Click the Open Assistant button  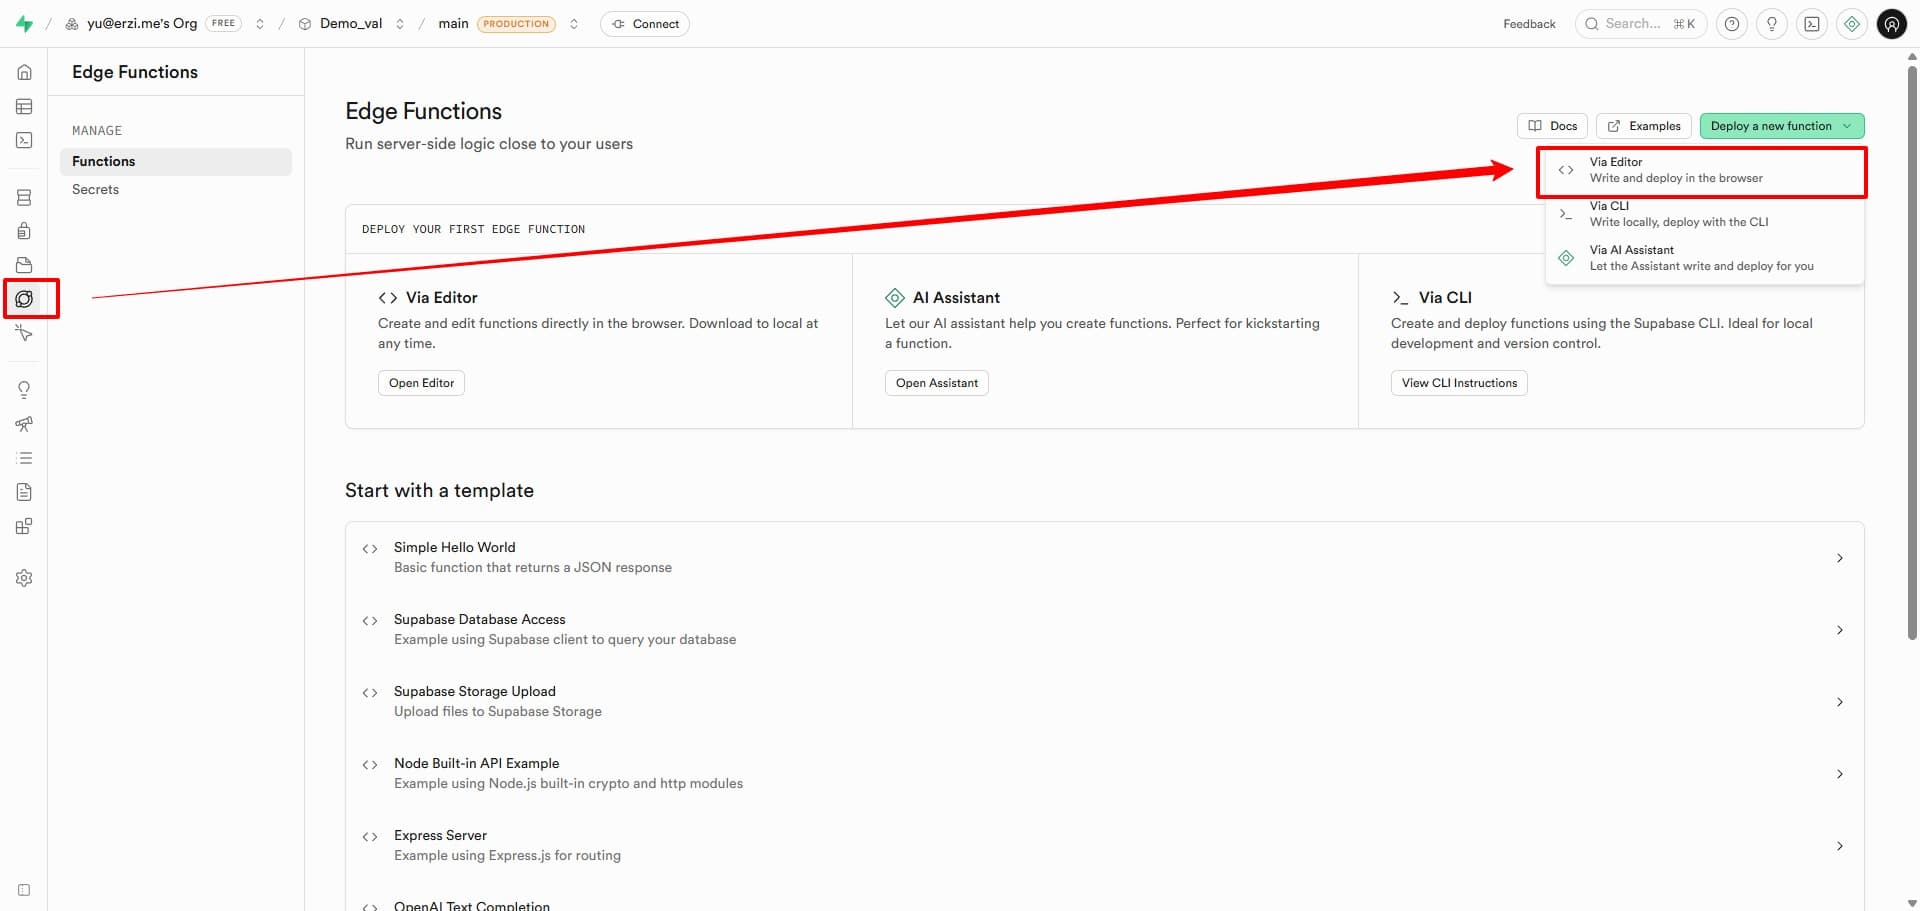pyautogui.click(x=937, y=383)
